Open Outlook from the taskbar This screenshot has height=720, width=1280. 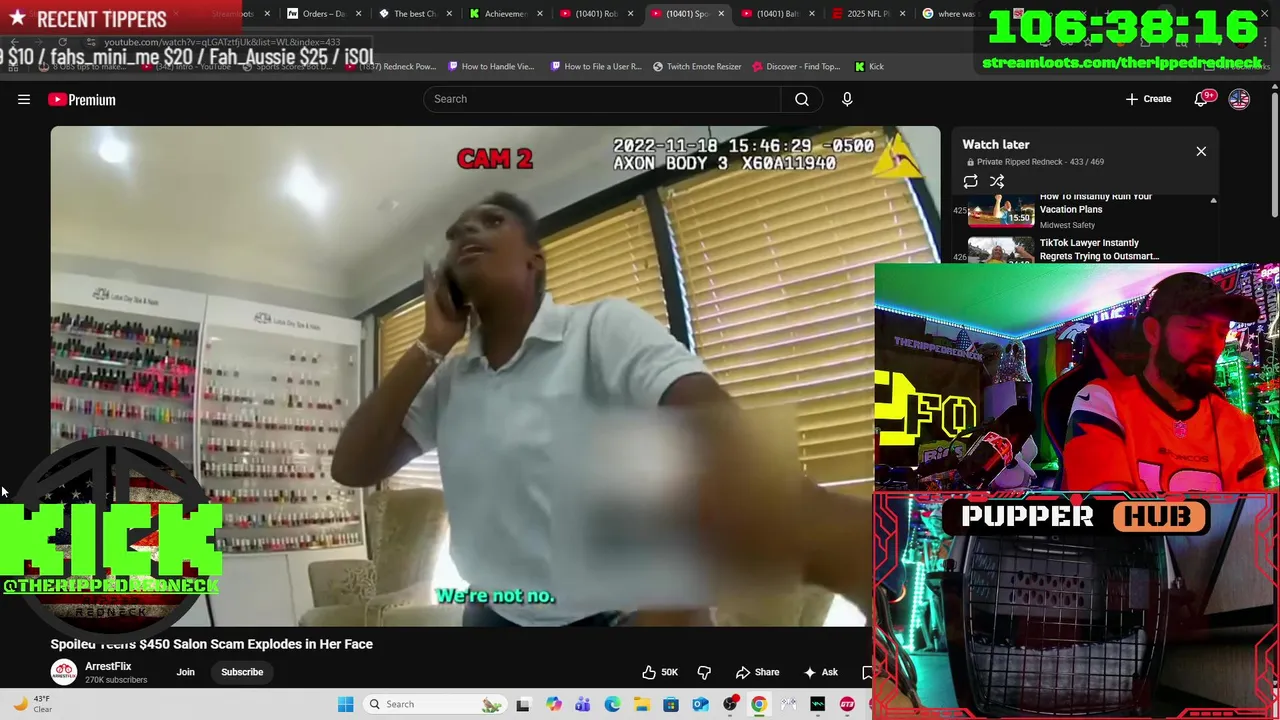(x=700, y=704)
